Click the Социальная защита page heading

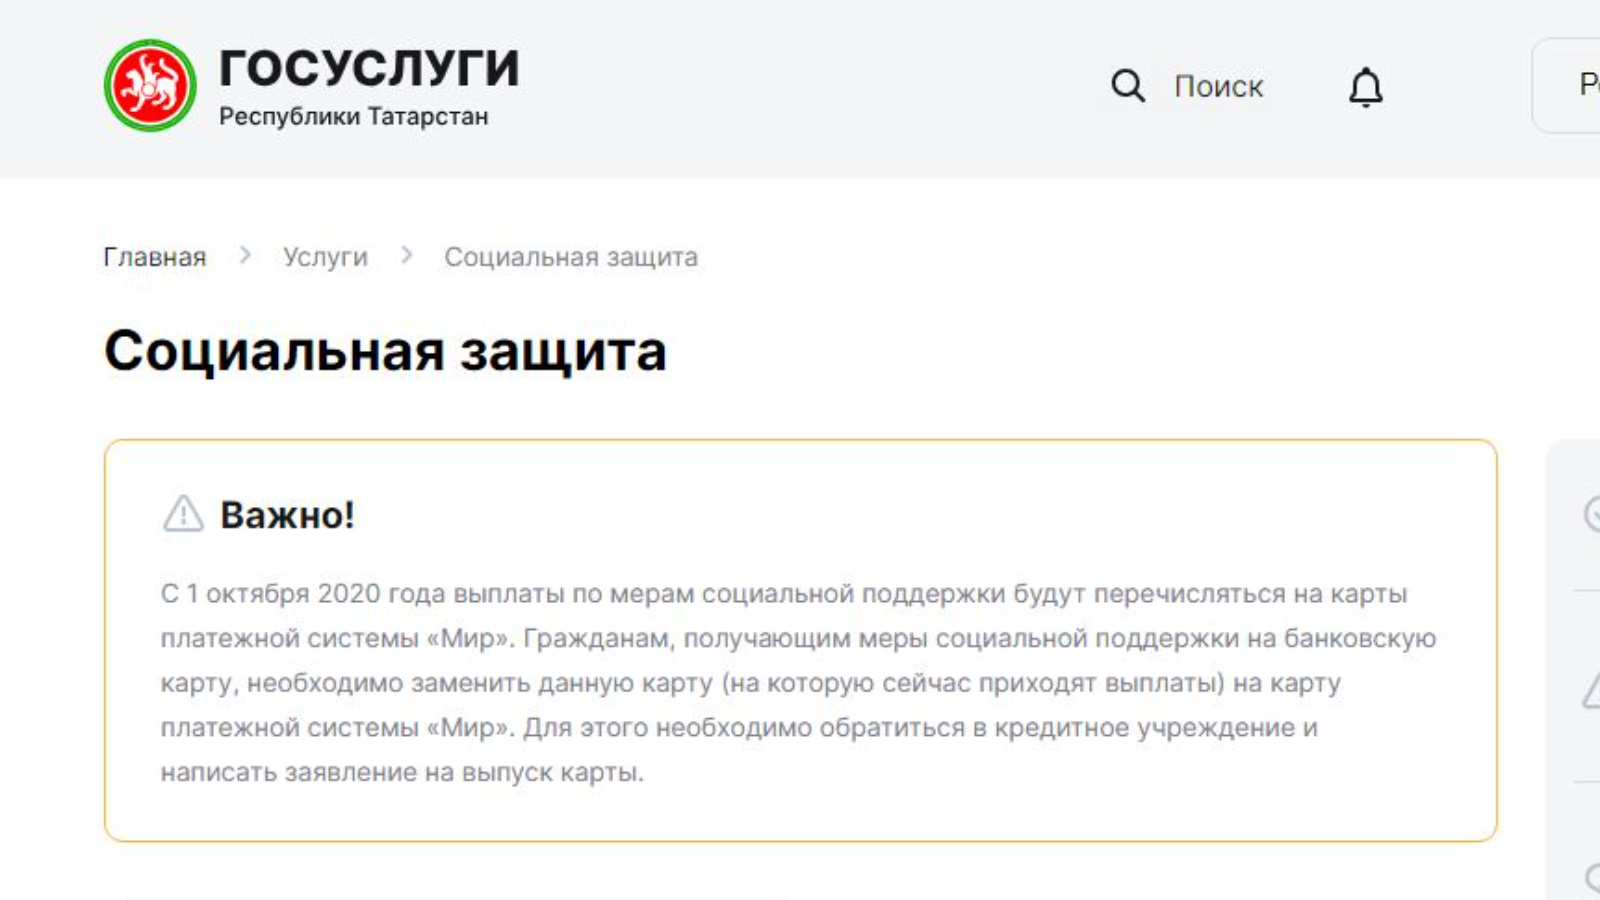coord(385,351)
